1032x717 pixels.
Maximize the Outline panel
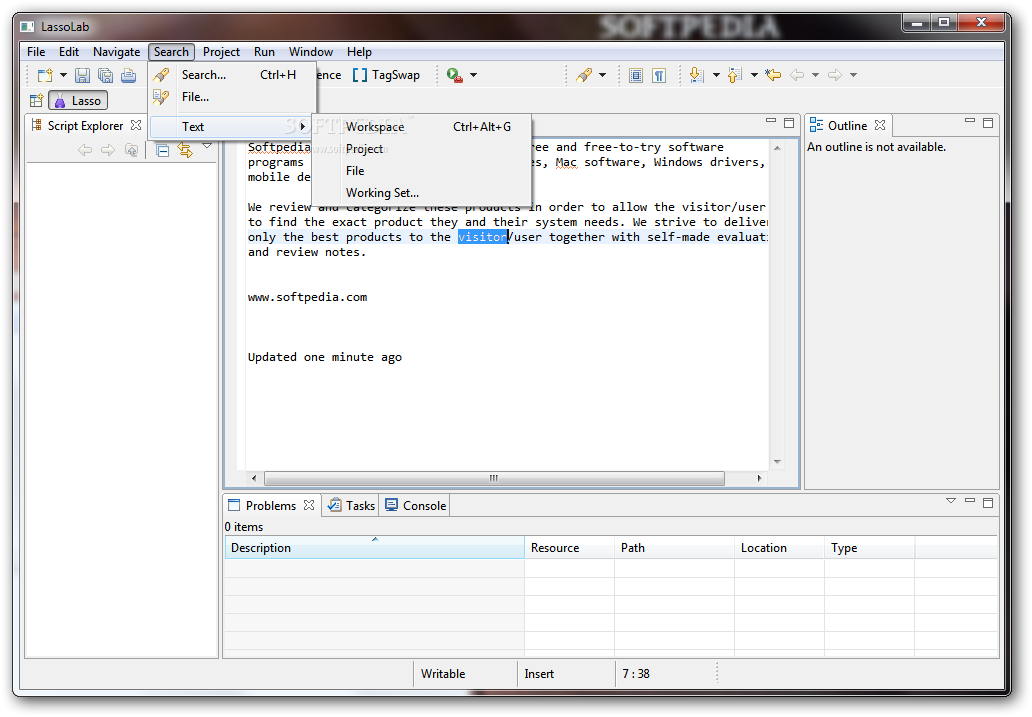[x=988, y=122]
